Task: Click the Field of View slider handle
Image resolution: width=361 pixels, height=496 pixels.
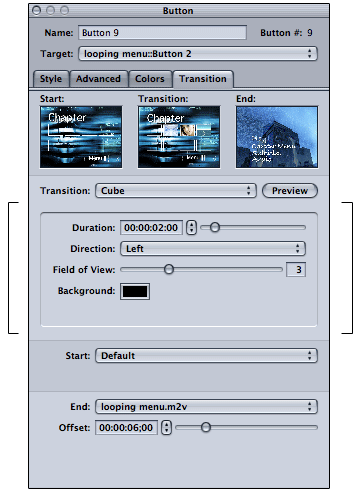Action: click(x=169, y=269)
